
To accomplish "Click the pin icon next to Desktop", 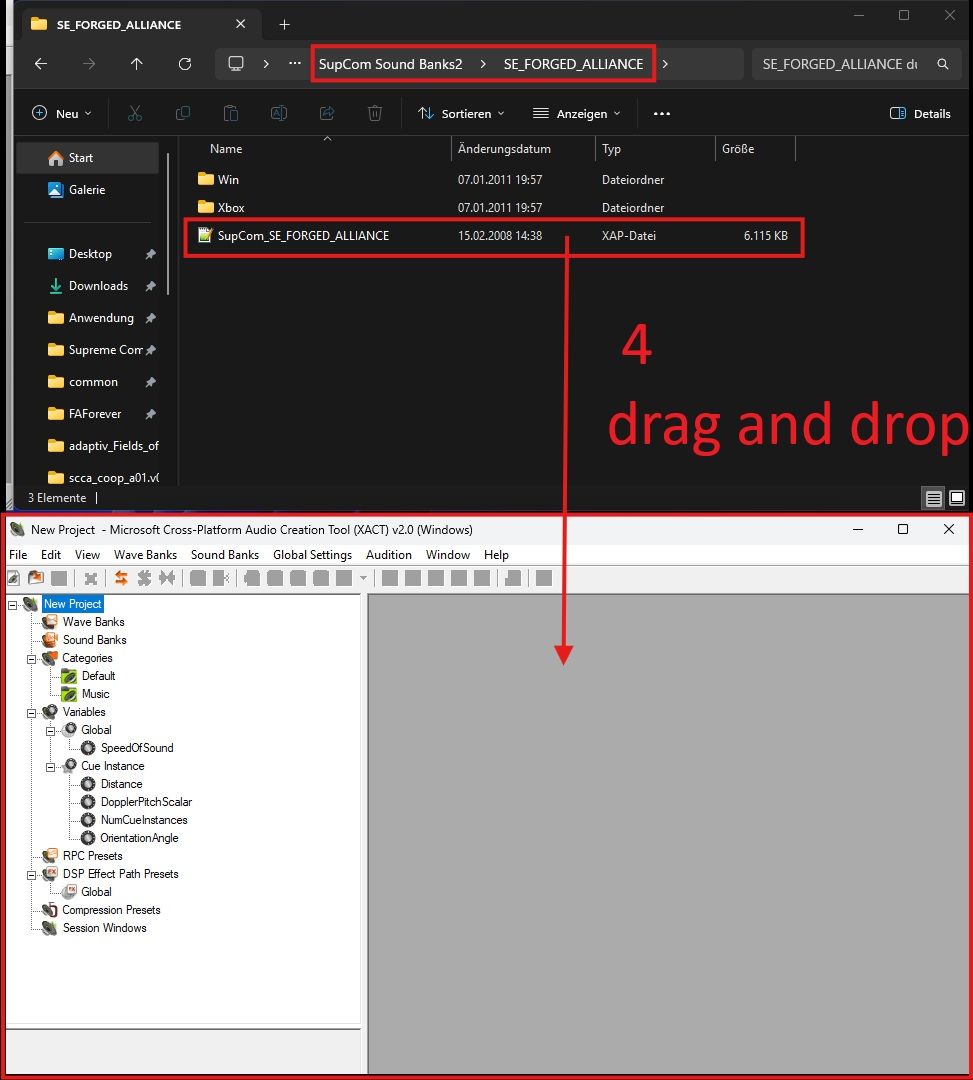I will point(151,254).
